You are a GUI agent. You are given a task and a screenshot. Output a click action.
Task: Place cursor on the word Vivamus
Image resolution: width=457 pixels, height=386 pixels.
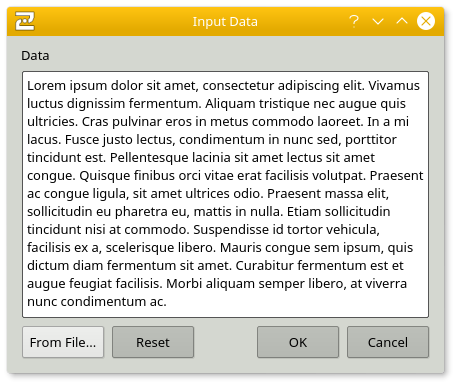[x=394, y=86]
